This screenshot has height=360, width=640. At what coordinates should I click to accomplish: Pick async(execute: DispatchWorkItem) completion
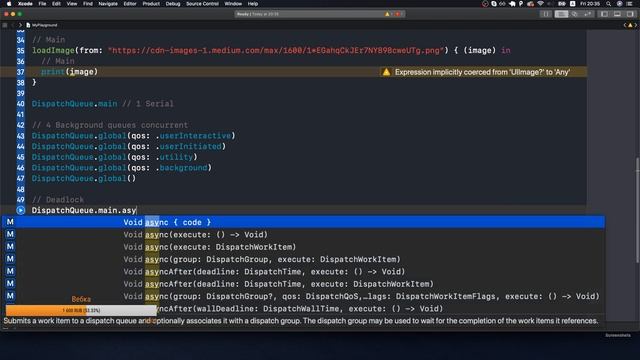303,247
